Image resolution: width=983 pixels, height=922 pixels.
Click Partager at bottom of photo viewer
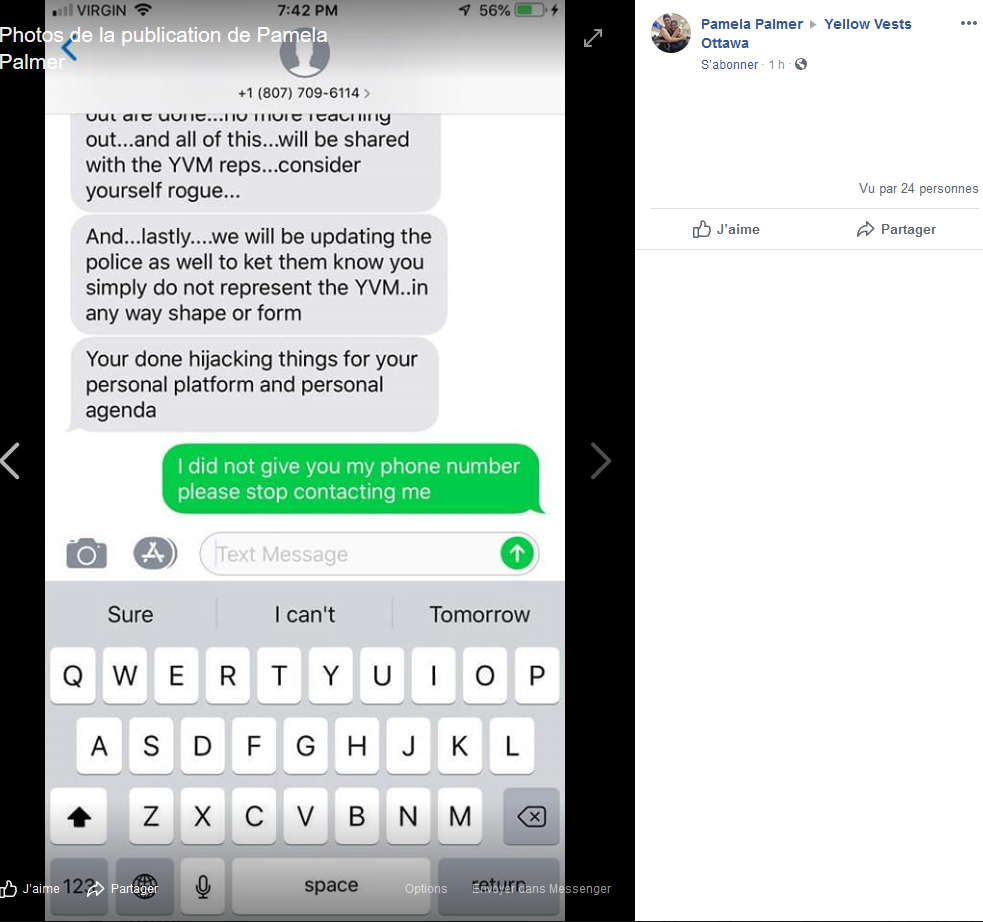point(123,888)
